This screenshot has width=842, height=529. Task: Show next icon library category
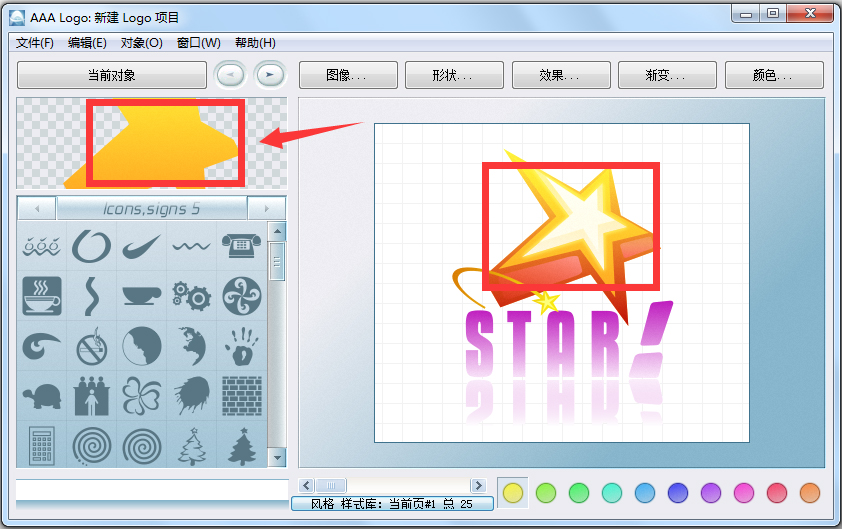[x=266, y=208]
